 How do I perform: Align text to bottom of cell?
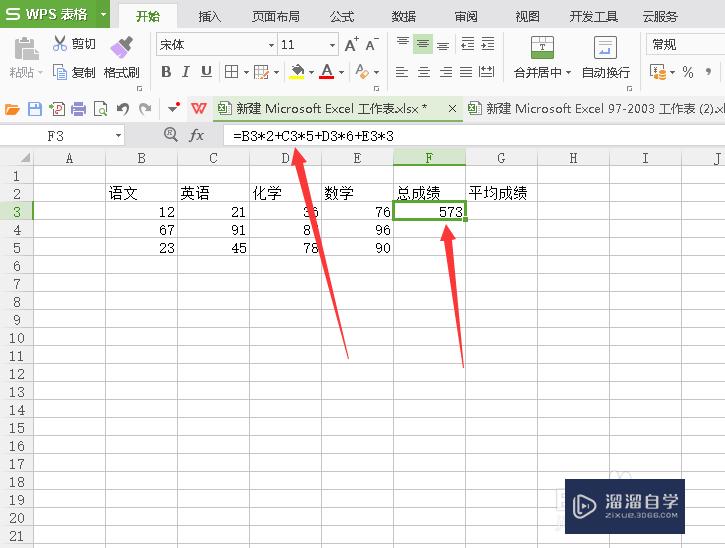pos(443,43)
